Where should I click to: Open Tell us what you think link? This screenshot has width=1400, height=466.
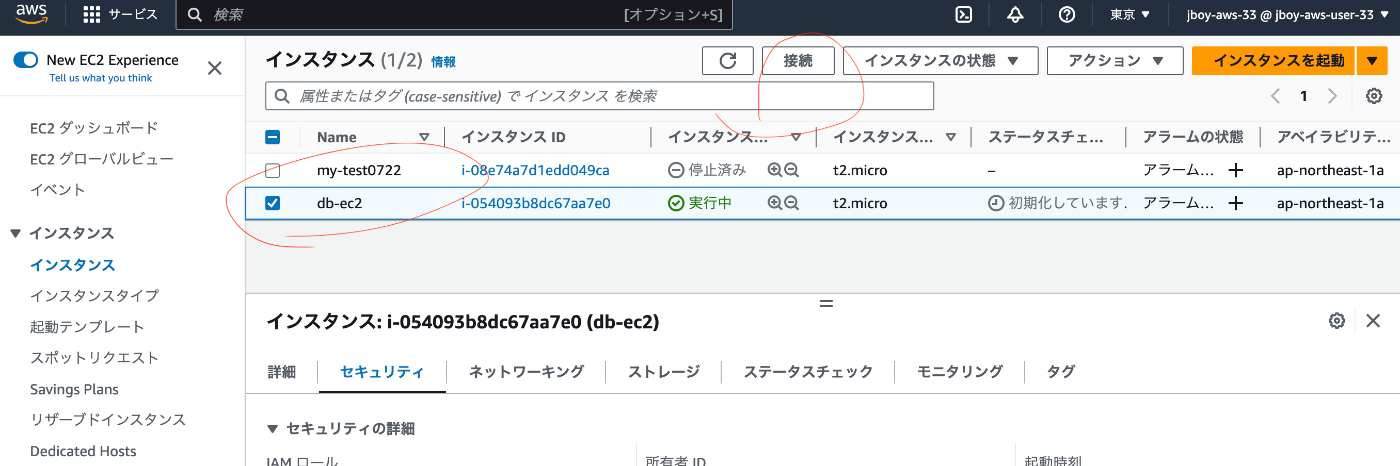[x=101, y=78]
